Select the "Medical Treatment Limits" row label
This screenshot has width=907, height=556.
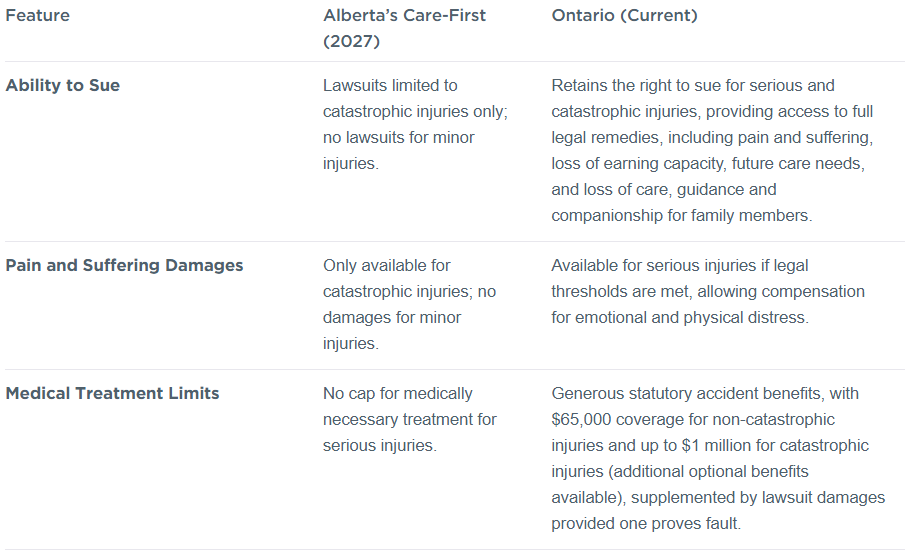(112, 394)
